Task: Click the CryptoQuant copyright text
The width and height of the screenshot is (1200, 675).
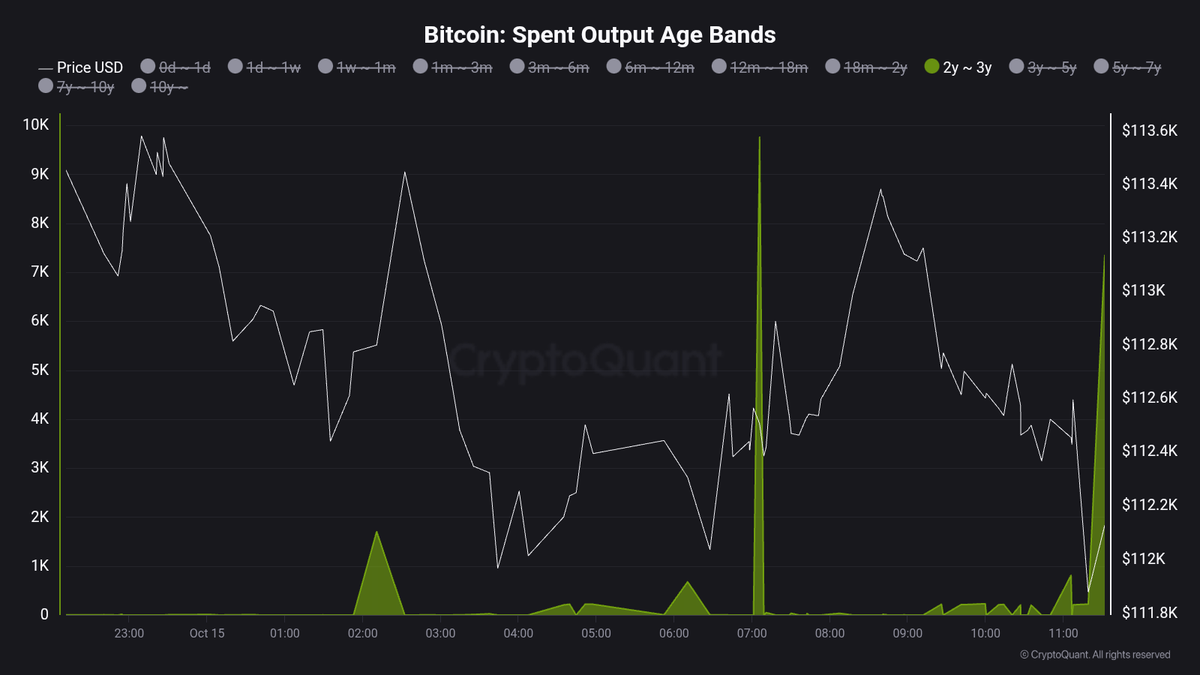Action: tap(1094, 655)
